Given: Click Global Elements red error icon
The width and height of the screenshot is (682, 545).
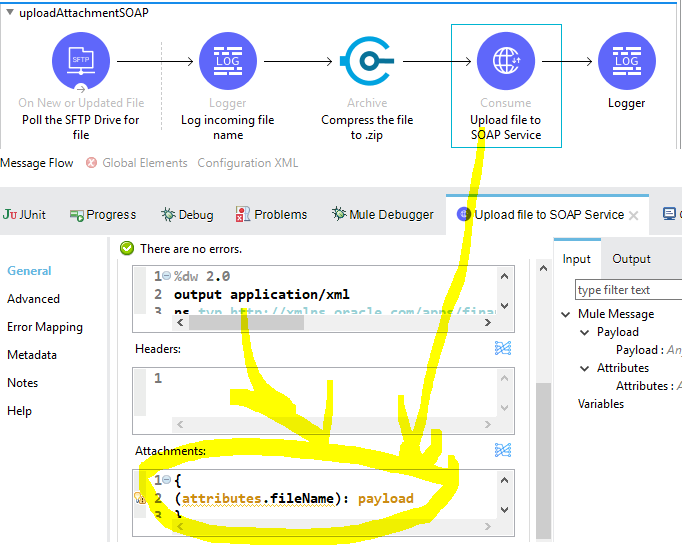Looking at the screenshot, I should (91, 163).
